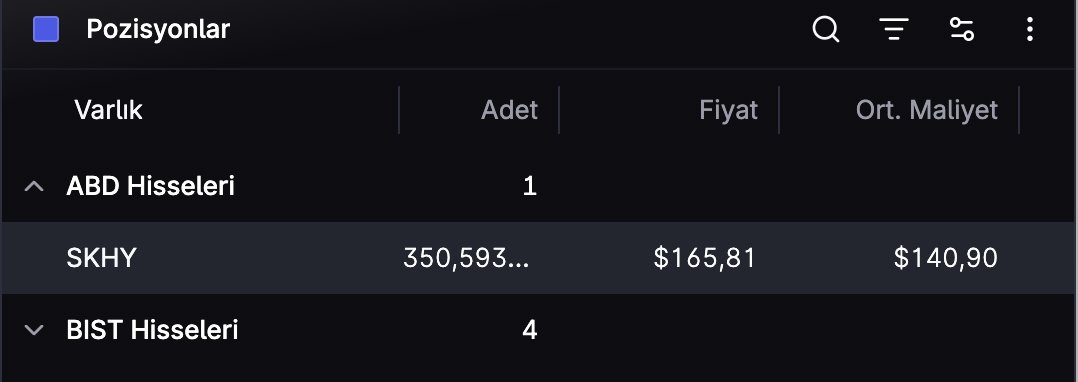This screenshot has width=1078, height=382.
Task: Expand the BIST Hisseleri group
Action: [34, 330]
